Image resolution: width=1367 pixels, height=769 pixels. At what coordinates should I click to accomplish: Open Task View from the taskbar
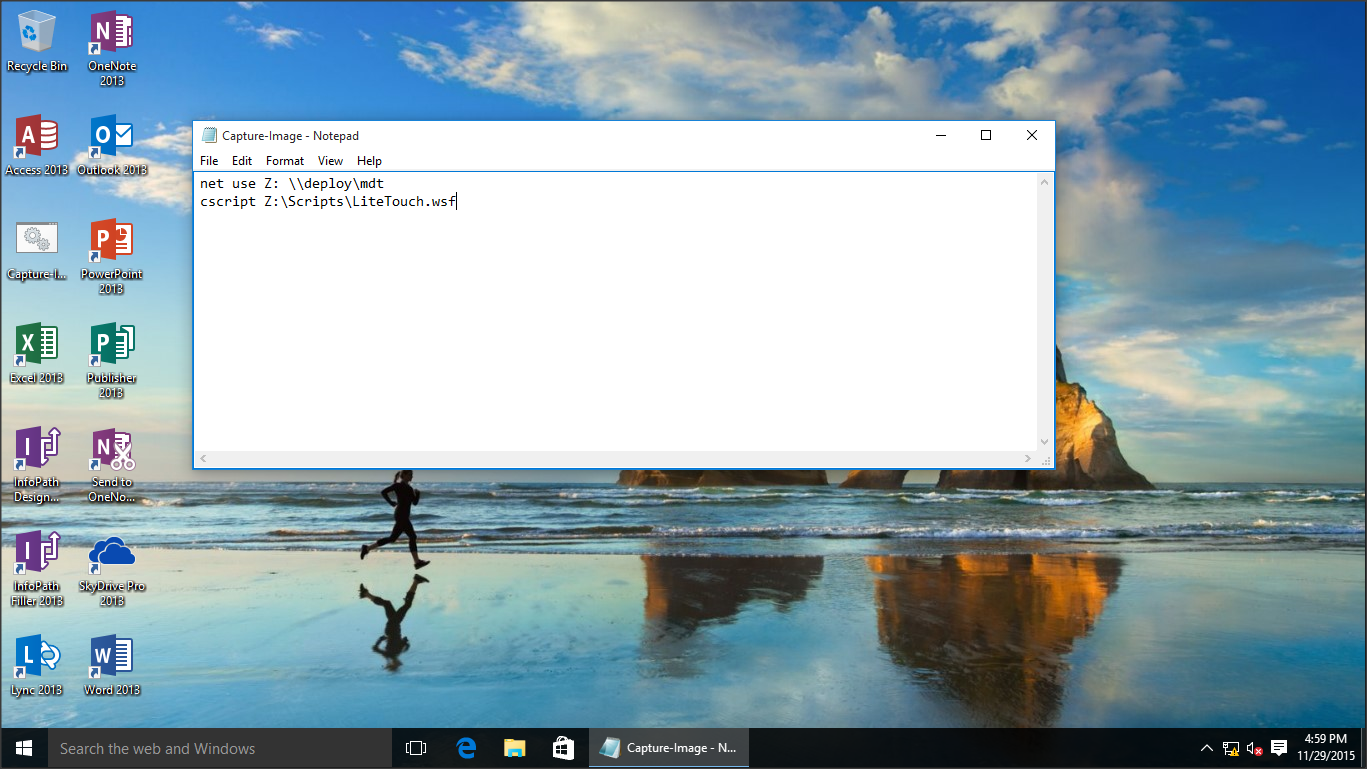click(416, 748)
